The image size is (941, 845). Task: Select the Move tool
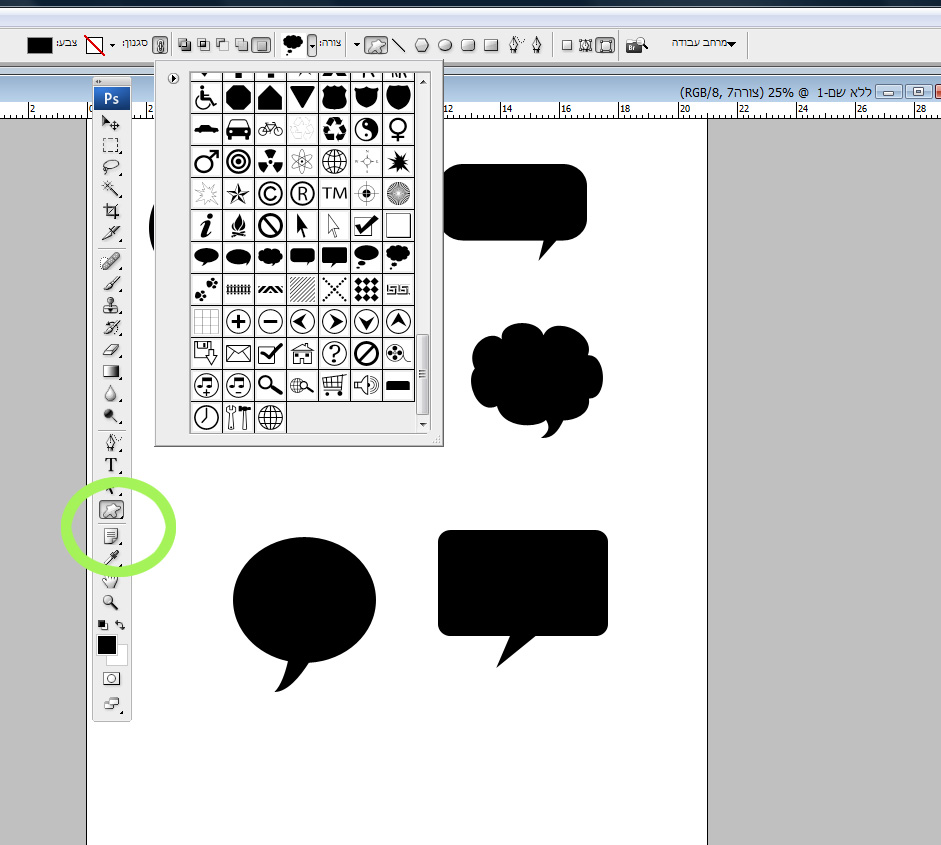tap(111, 124)
